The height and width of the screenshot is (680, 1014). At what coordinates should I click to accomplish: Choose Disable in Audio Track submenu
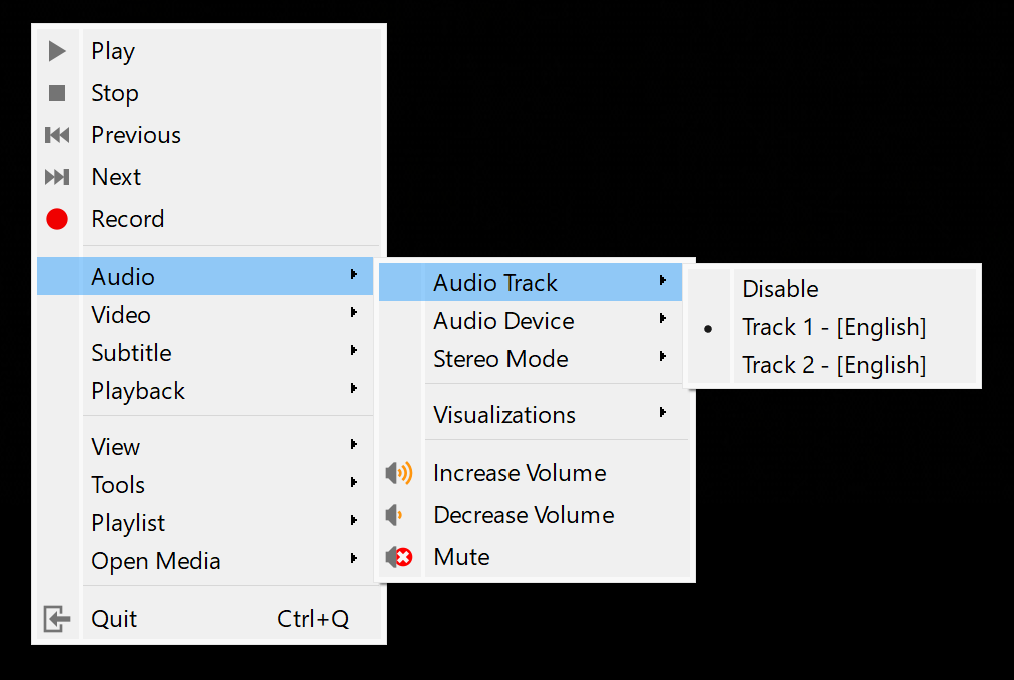coord(780,289)
